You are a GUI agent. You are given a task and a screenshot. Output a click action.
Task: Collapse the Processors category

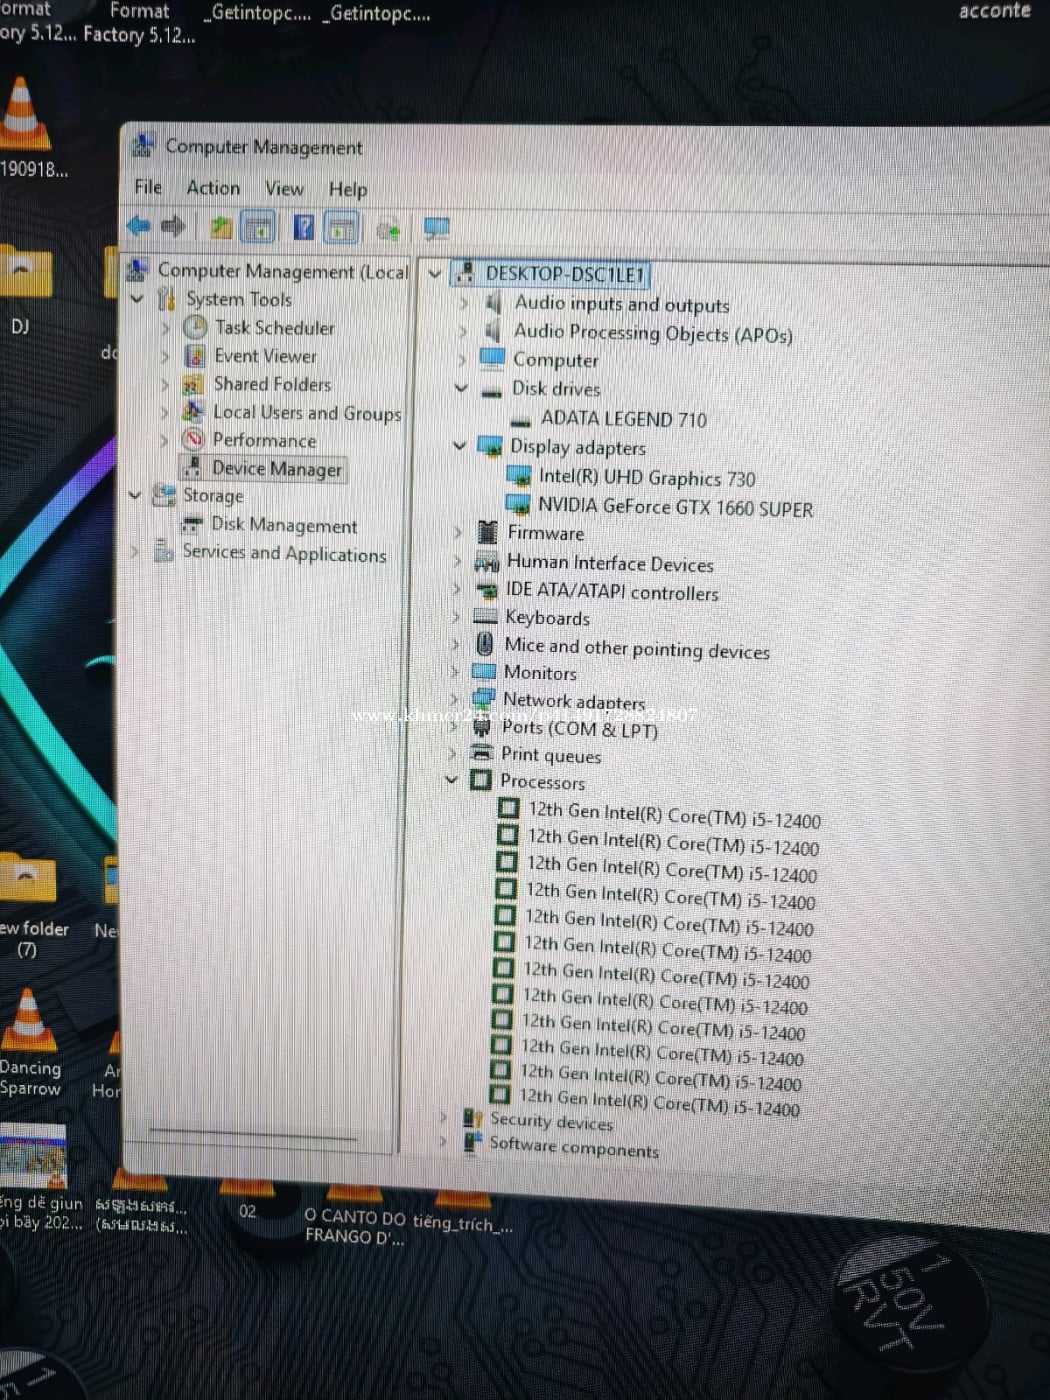[451, 780]
